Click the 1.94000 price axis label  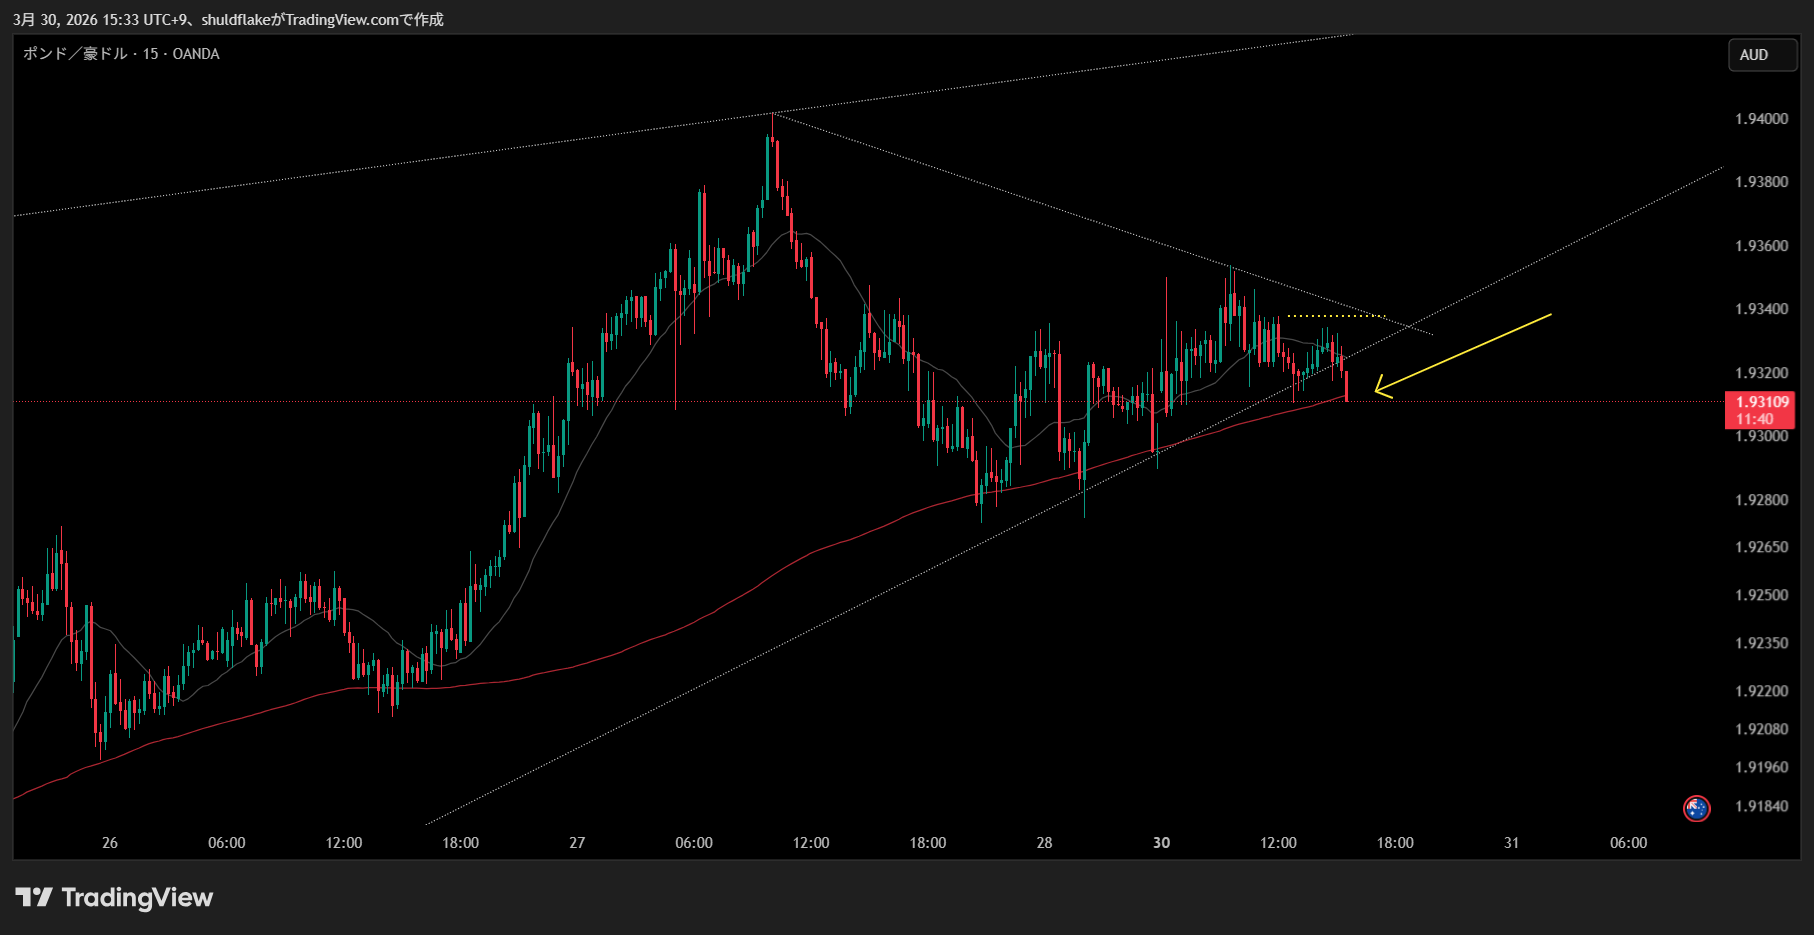(x=1761, y=119)
